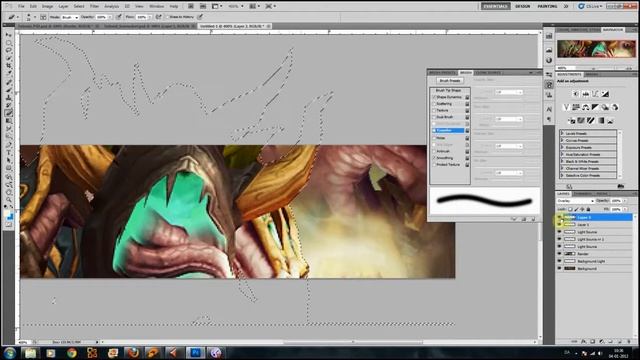Click the Navigator preview thumbnail

[x=596, y=49]
